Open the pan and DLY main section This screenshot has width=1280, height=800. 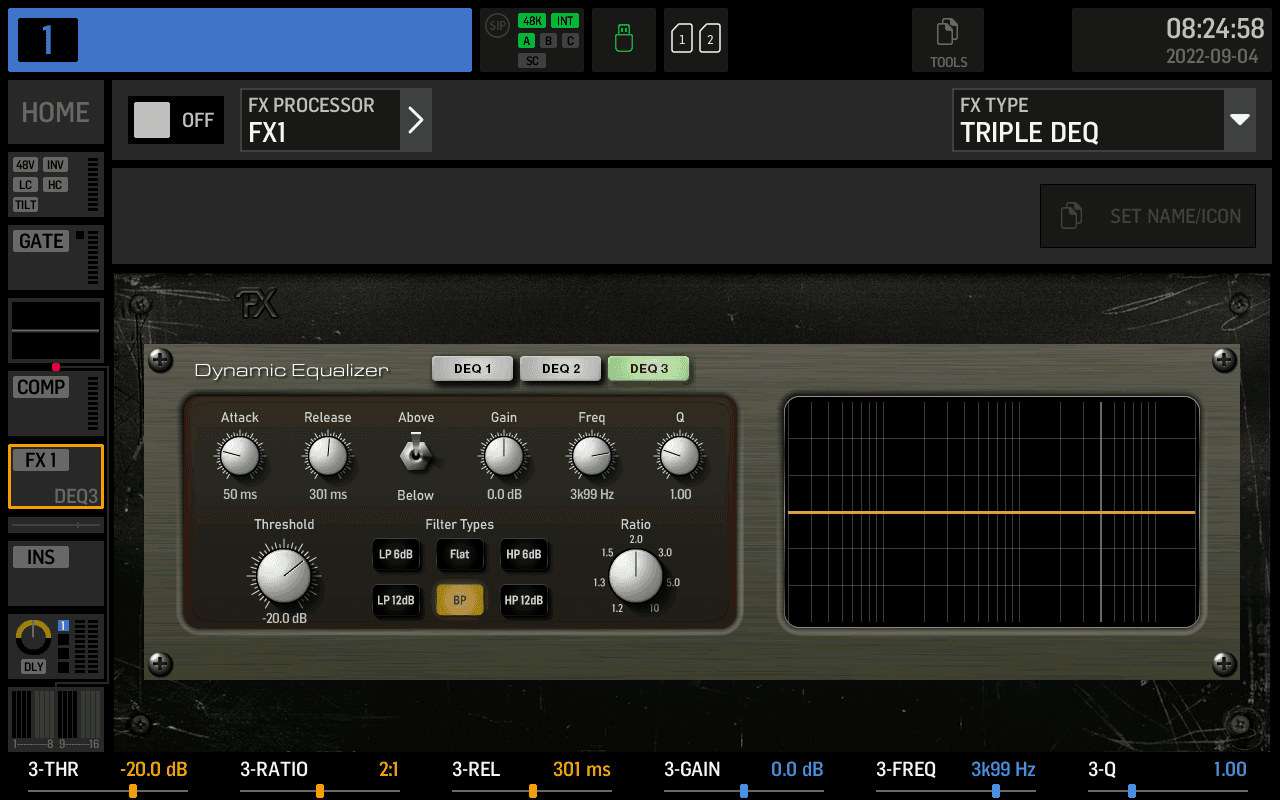(x=56, y=647)
